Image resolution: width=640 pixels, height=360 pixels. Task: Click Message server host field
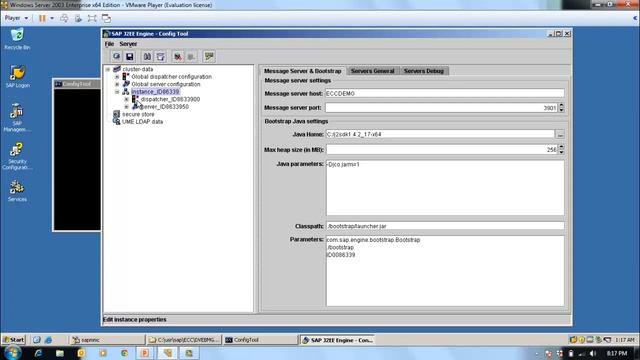pos(445,93)
